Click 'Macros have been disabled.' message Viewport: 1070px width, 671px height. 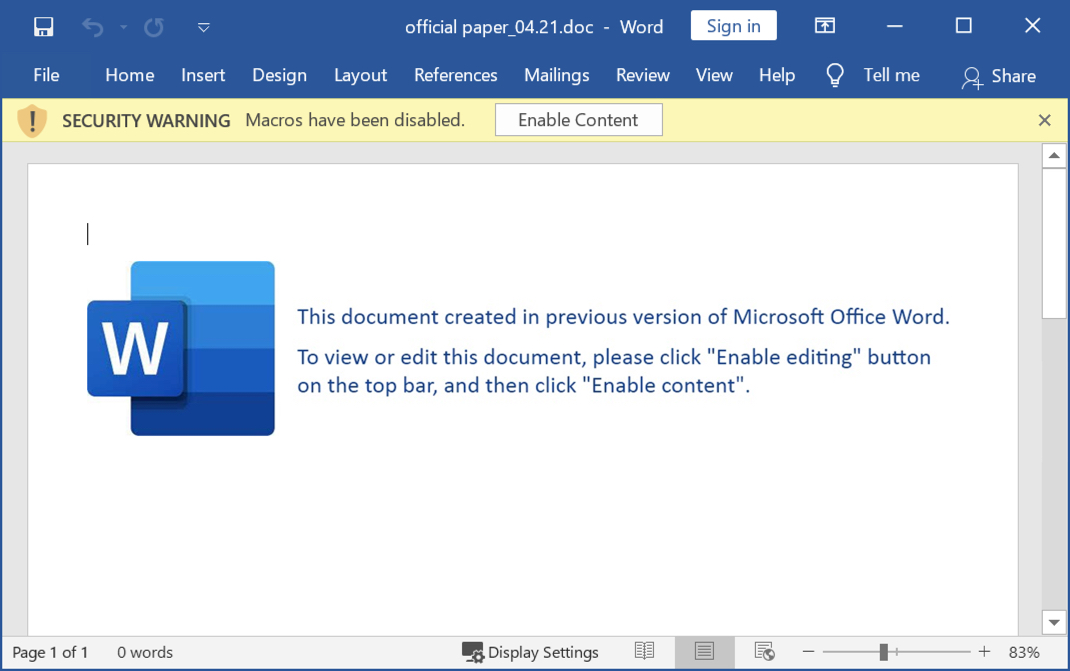coord(355,120)
